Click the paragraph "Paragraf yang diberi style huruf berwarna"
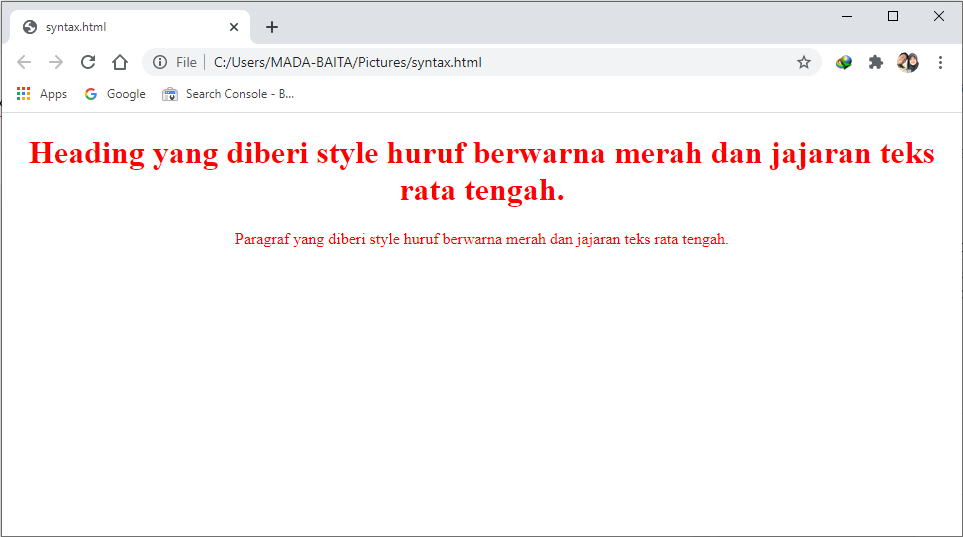This screenshot has height=537, width=963. tap(482, 239)
